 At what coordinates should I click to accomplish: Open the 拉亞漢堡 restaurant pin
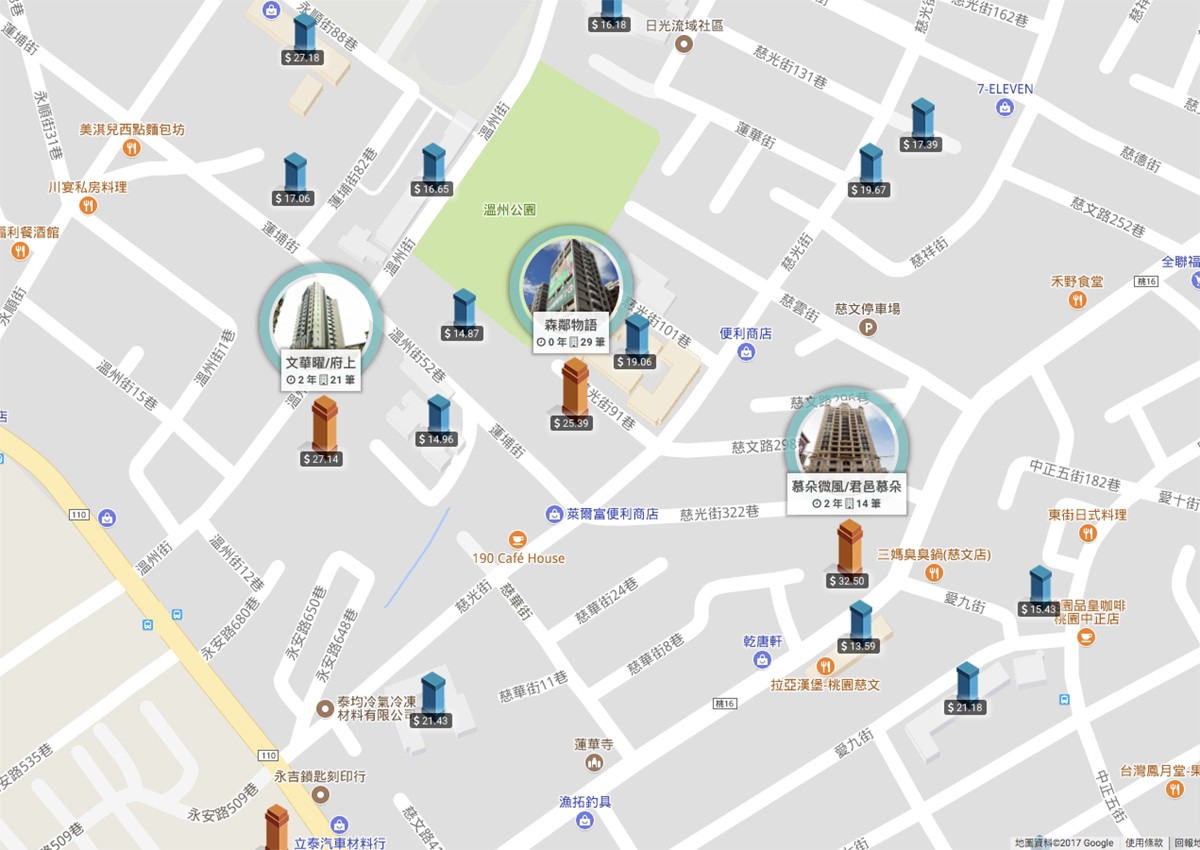click(826, 666)
